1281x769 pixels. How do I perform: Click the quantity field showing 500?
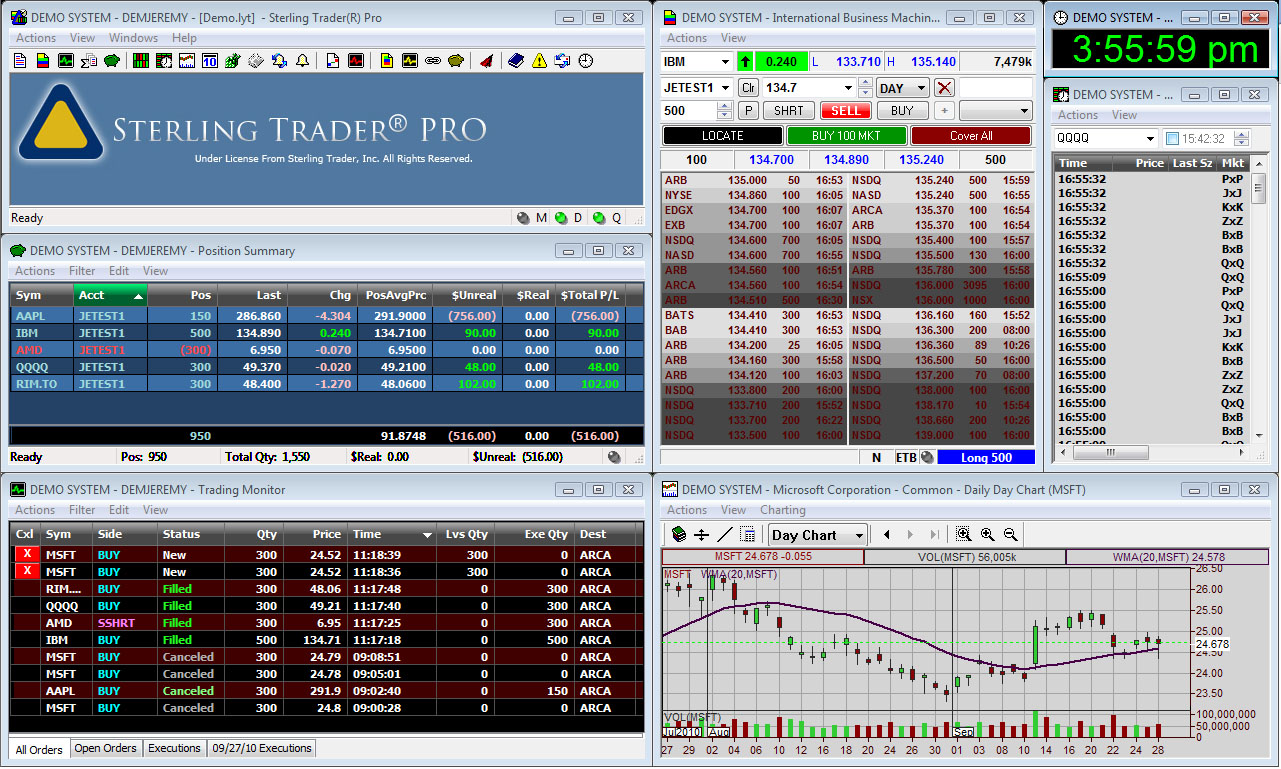pyautogui.click(x=691, y=111)
